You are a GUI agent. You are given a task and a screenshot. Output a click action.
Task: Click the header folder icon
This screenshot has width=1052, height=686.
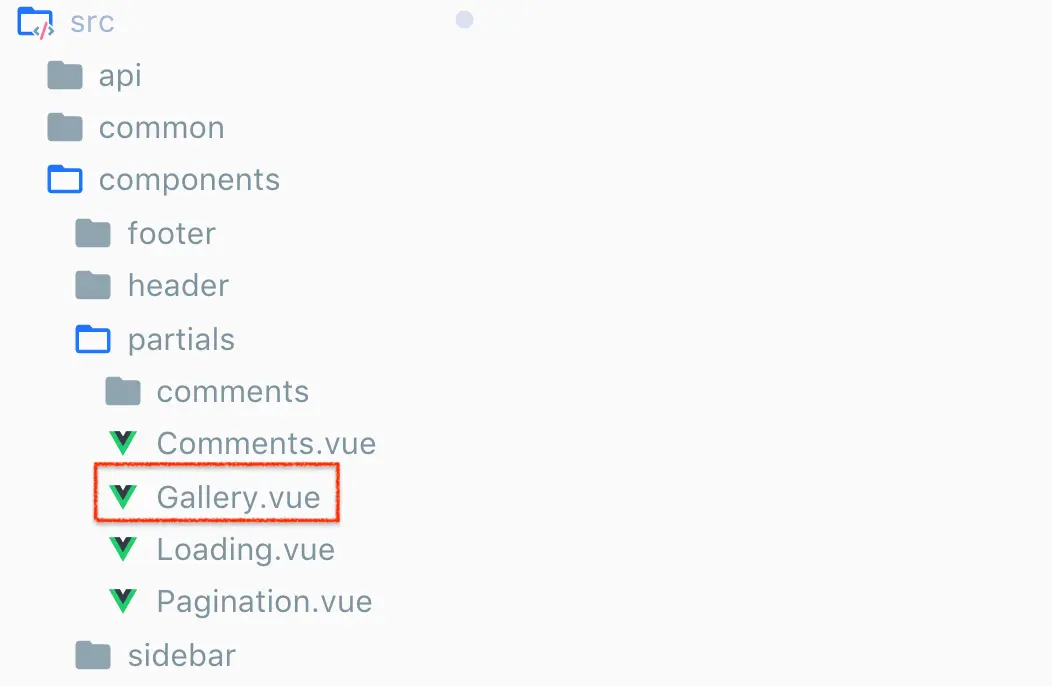click(93, 285)
